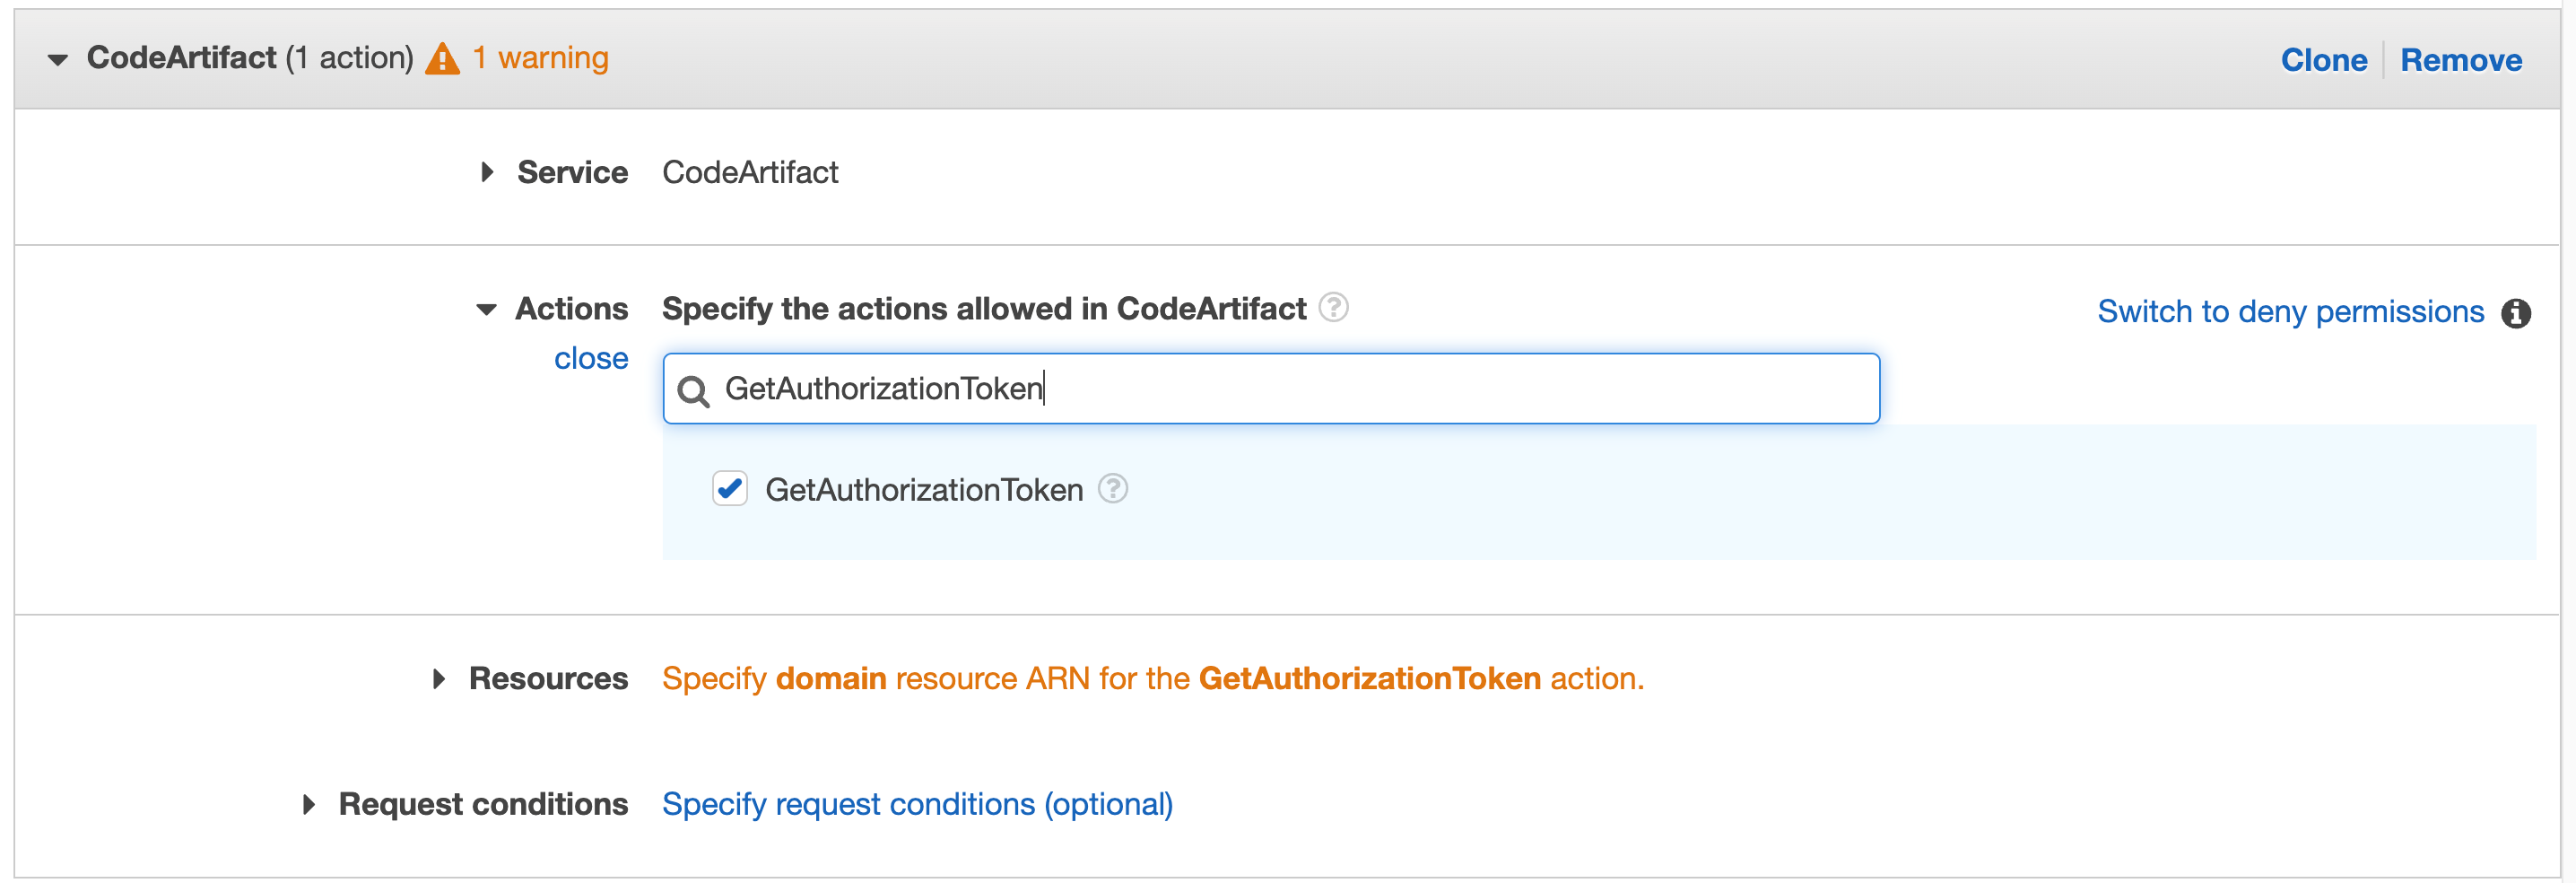Switch the statement to deny permissions

(x=2290, y=311)
